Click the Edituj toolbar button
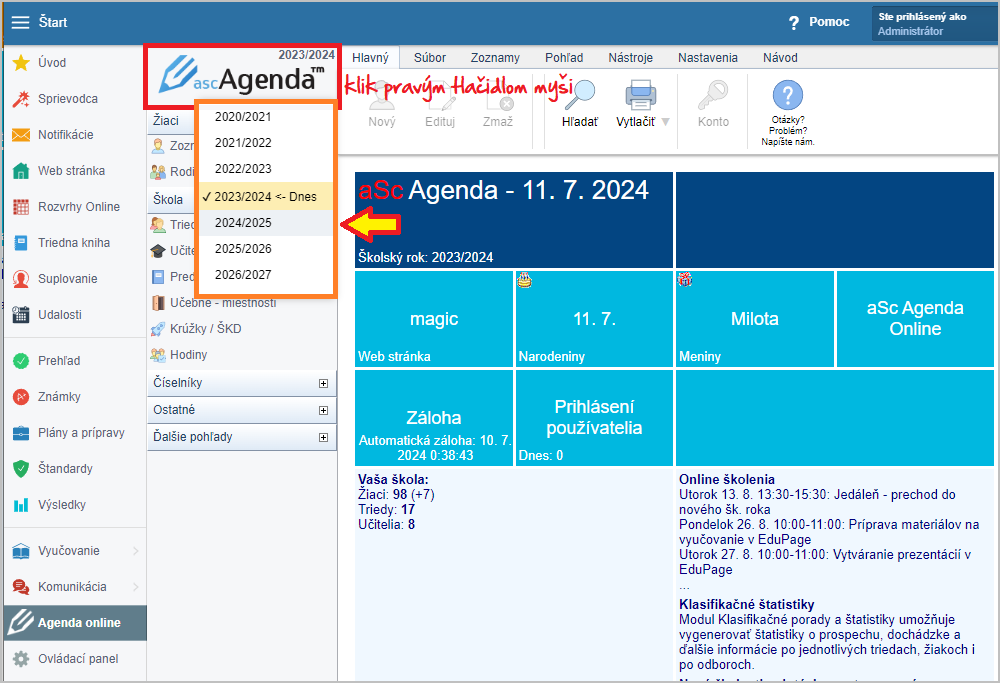Viewport: 1000px width, 683px height. point(440,103)
